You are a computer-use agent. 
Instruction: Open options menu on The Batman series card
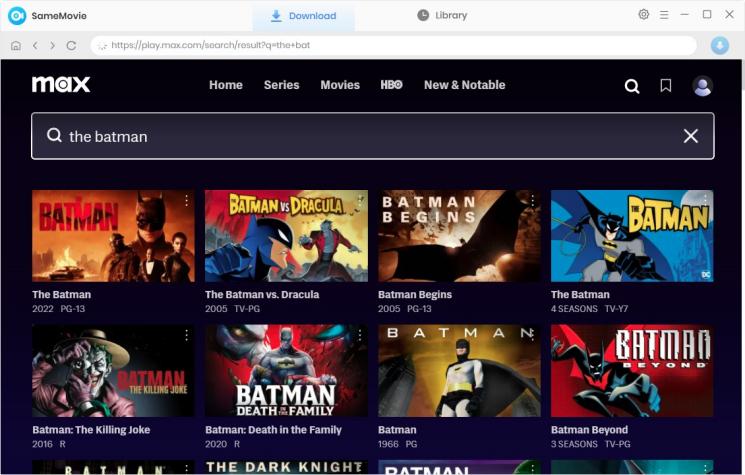coord(706,200)
